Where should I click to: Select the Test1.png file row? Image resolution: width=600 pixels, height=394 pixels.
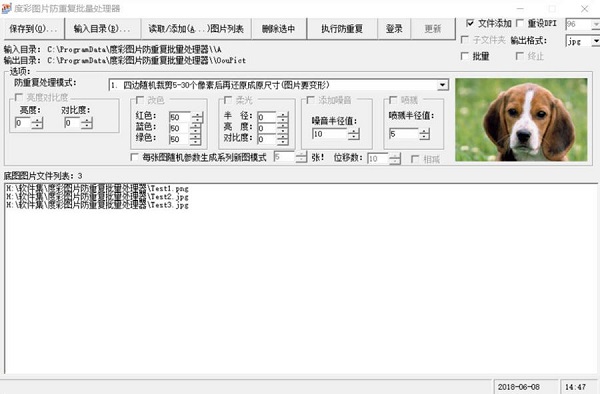click(98, 189)
